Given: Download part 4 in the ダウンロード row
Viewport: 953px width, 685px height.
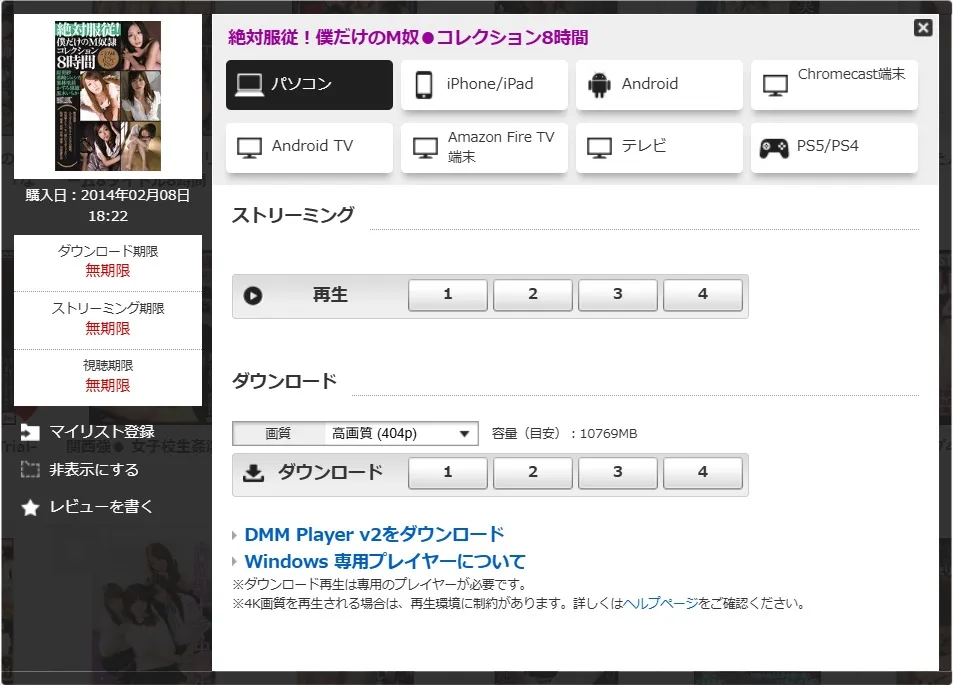Looking at the screenshot, I should click(x=703, y=473).
